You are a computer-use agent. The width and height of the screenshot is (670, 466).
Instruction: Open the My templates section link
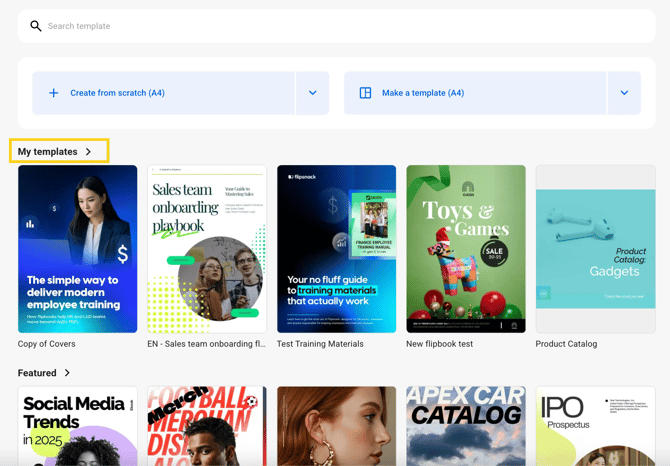coord(48,152)
